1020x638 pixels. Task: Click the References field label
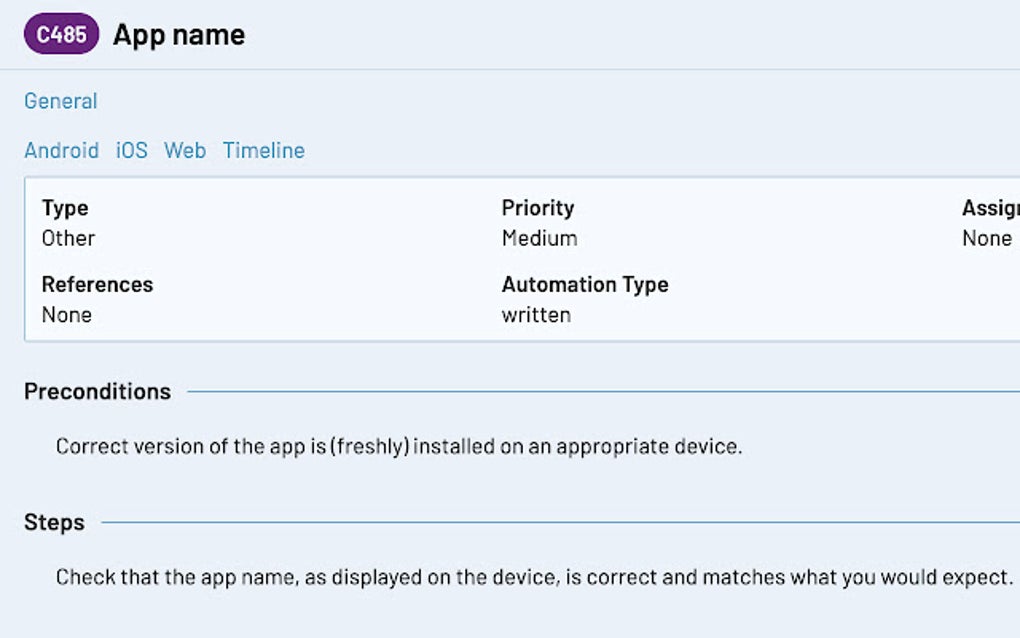[97, 284]
